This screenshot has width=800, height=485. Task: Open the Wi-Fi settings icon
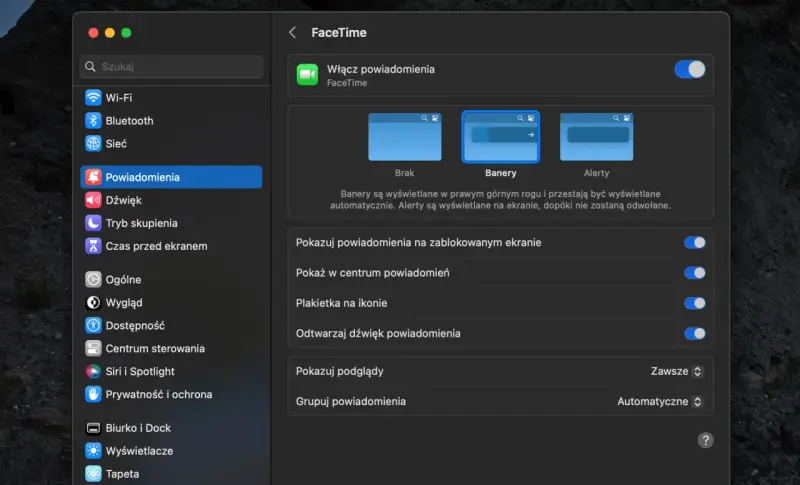pyautogui.click(x=93, y=97)
